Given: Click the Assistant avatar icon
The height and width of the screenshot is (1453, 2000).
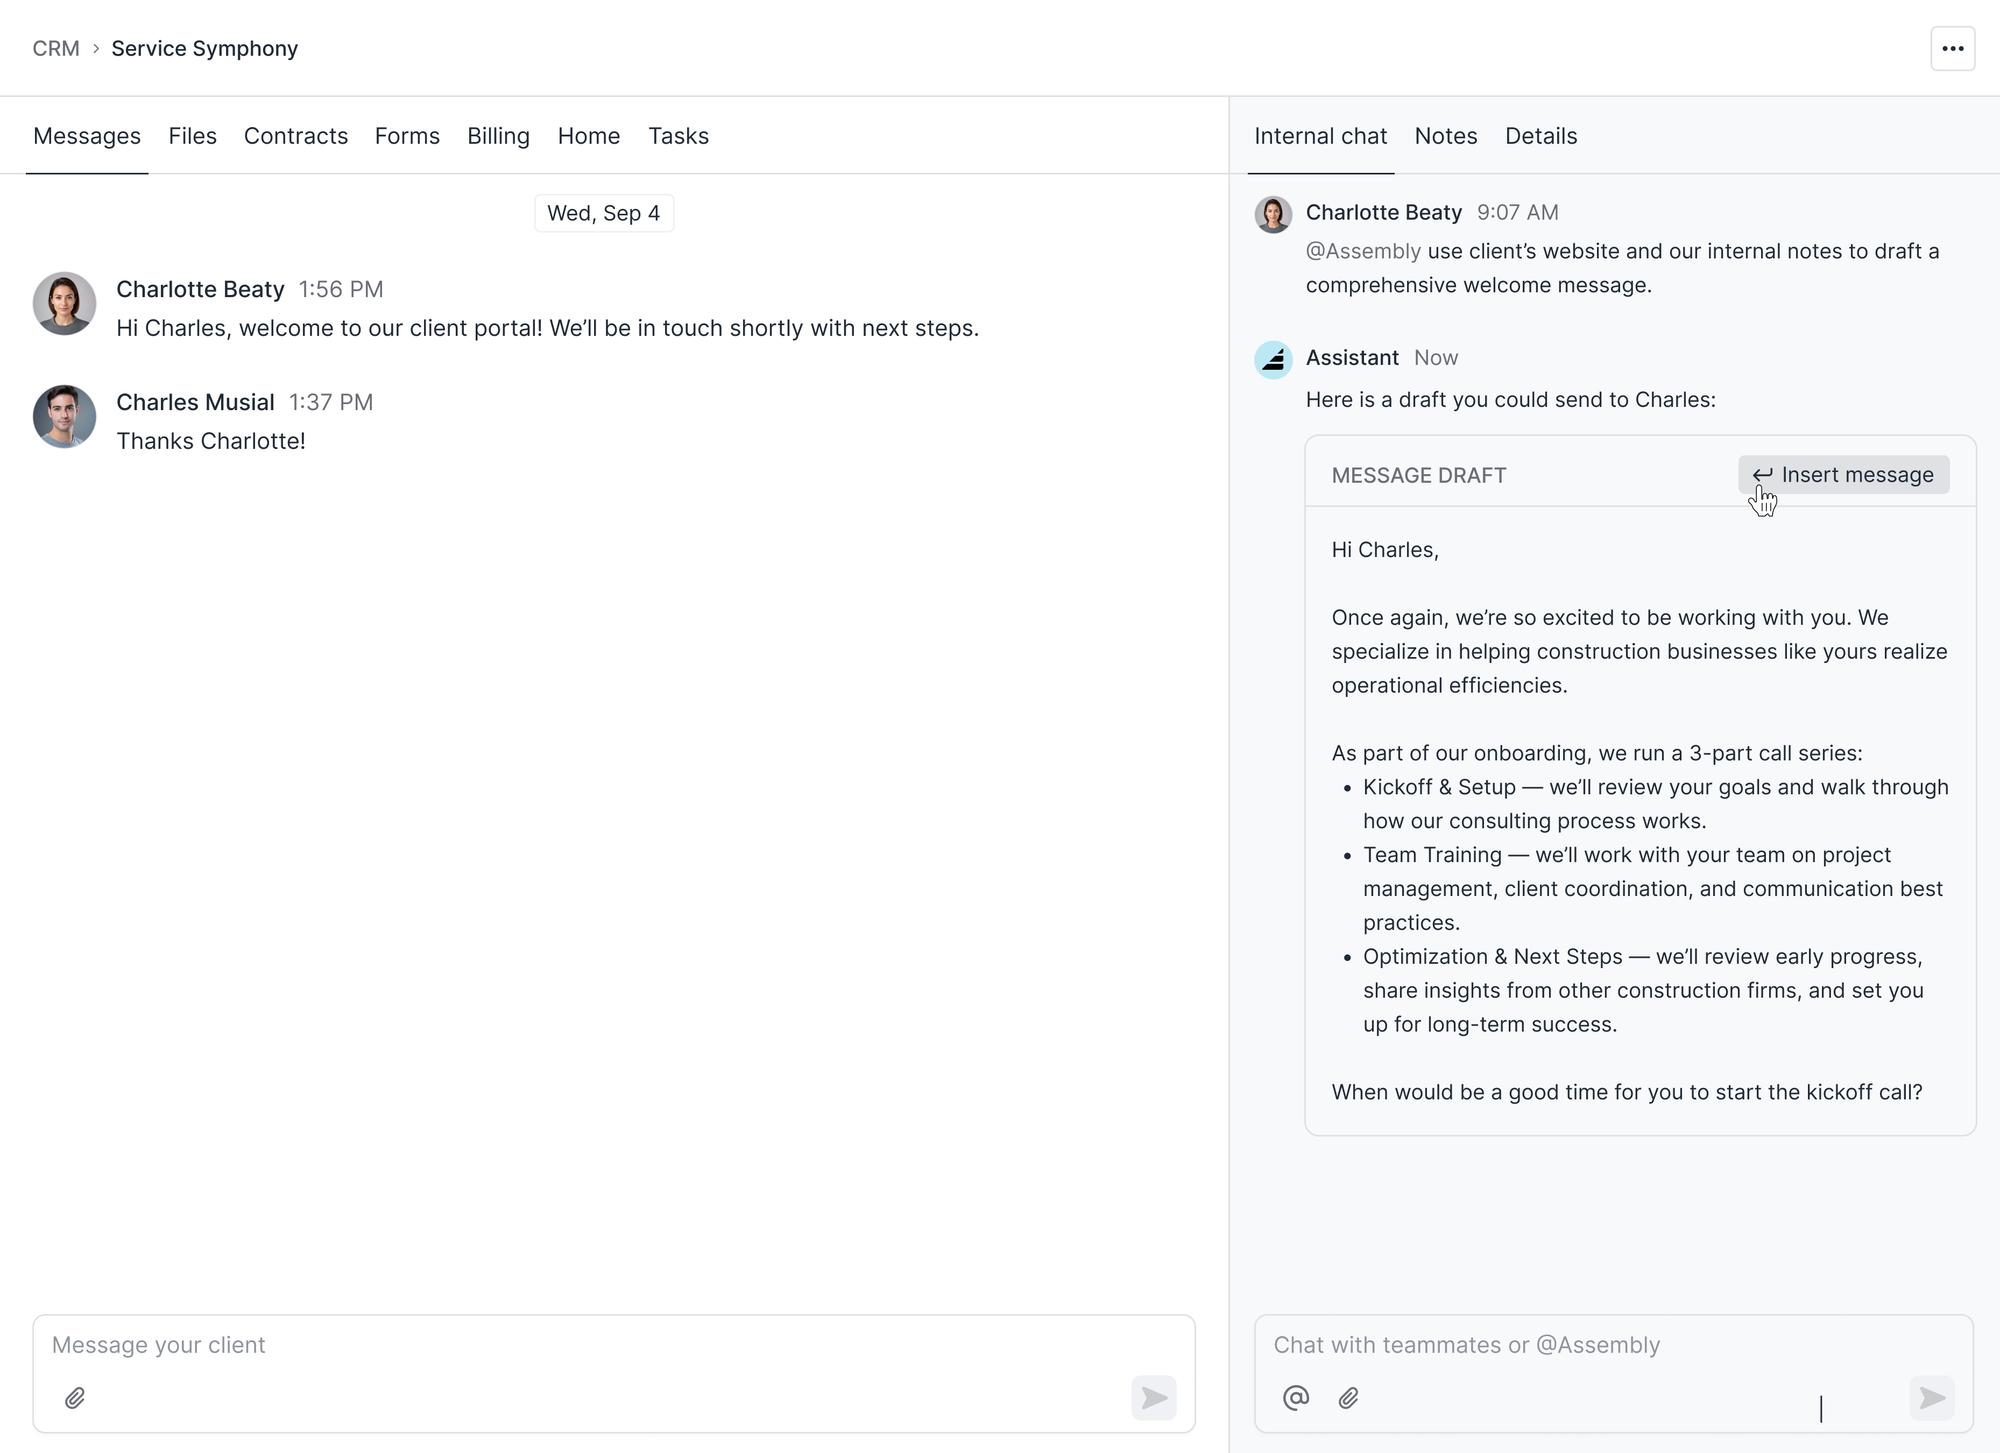Looking at the screenshot, I should coord(1273,359).
